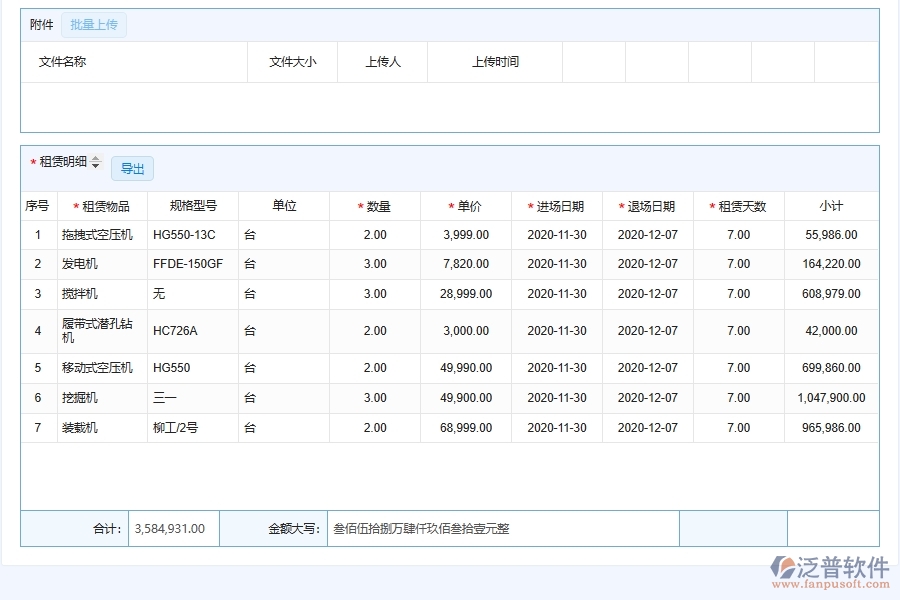Click the 上传时间 column header
The height and width of the screenshot is (600, 900).
click(x=494, y=61)
